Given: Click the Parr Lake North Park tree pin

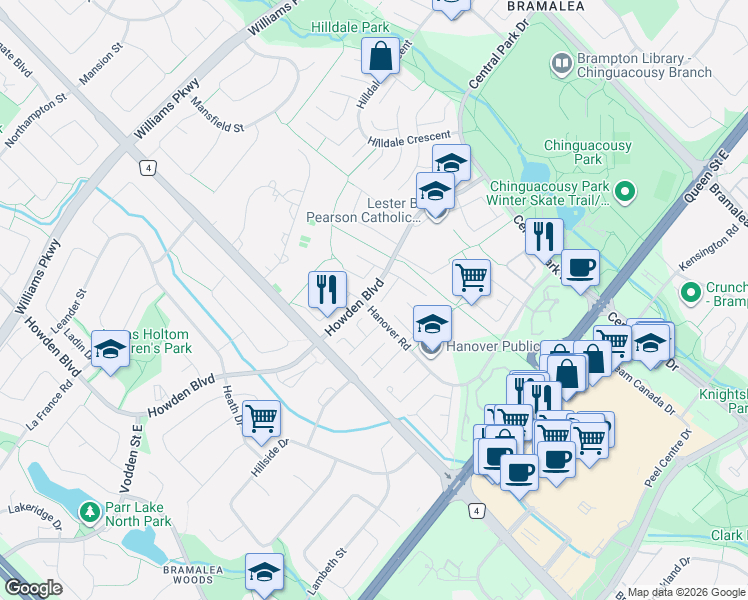Looking at the screenshot, I should click(x=90, y=513).
